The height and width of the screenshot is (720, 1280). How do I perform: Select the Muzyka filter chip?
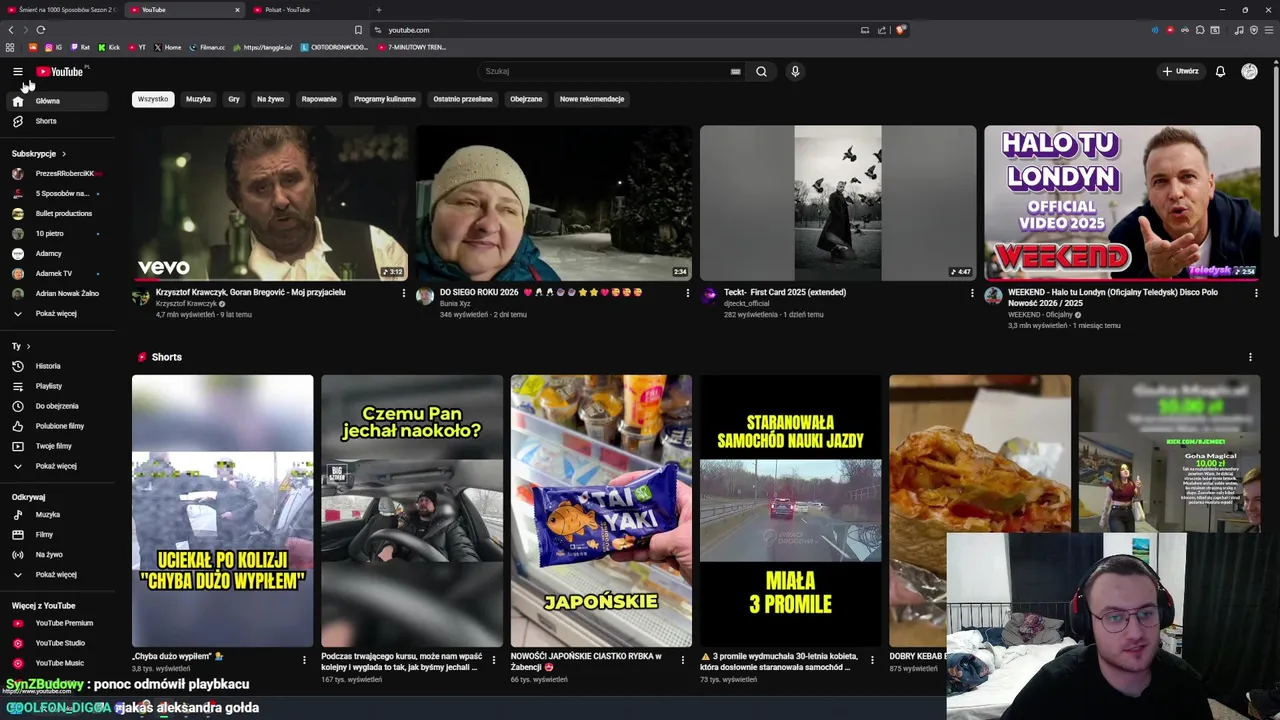198,99
